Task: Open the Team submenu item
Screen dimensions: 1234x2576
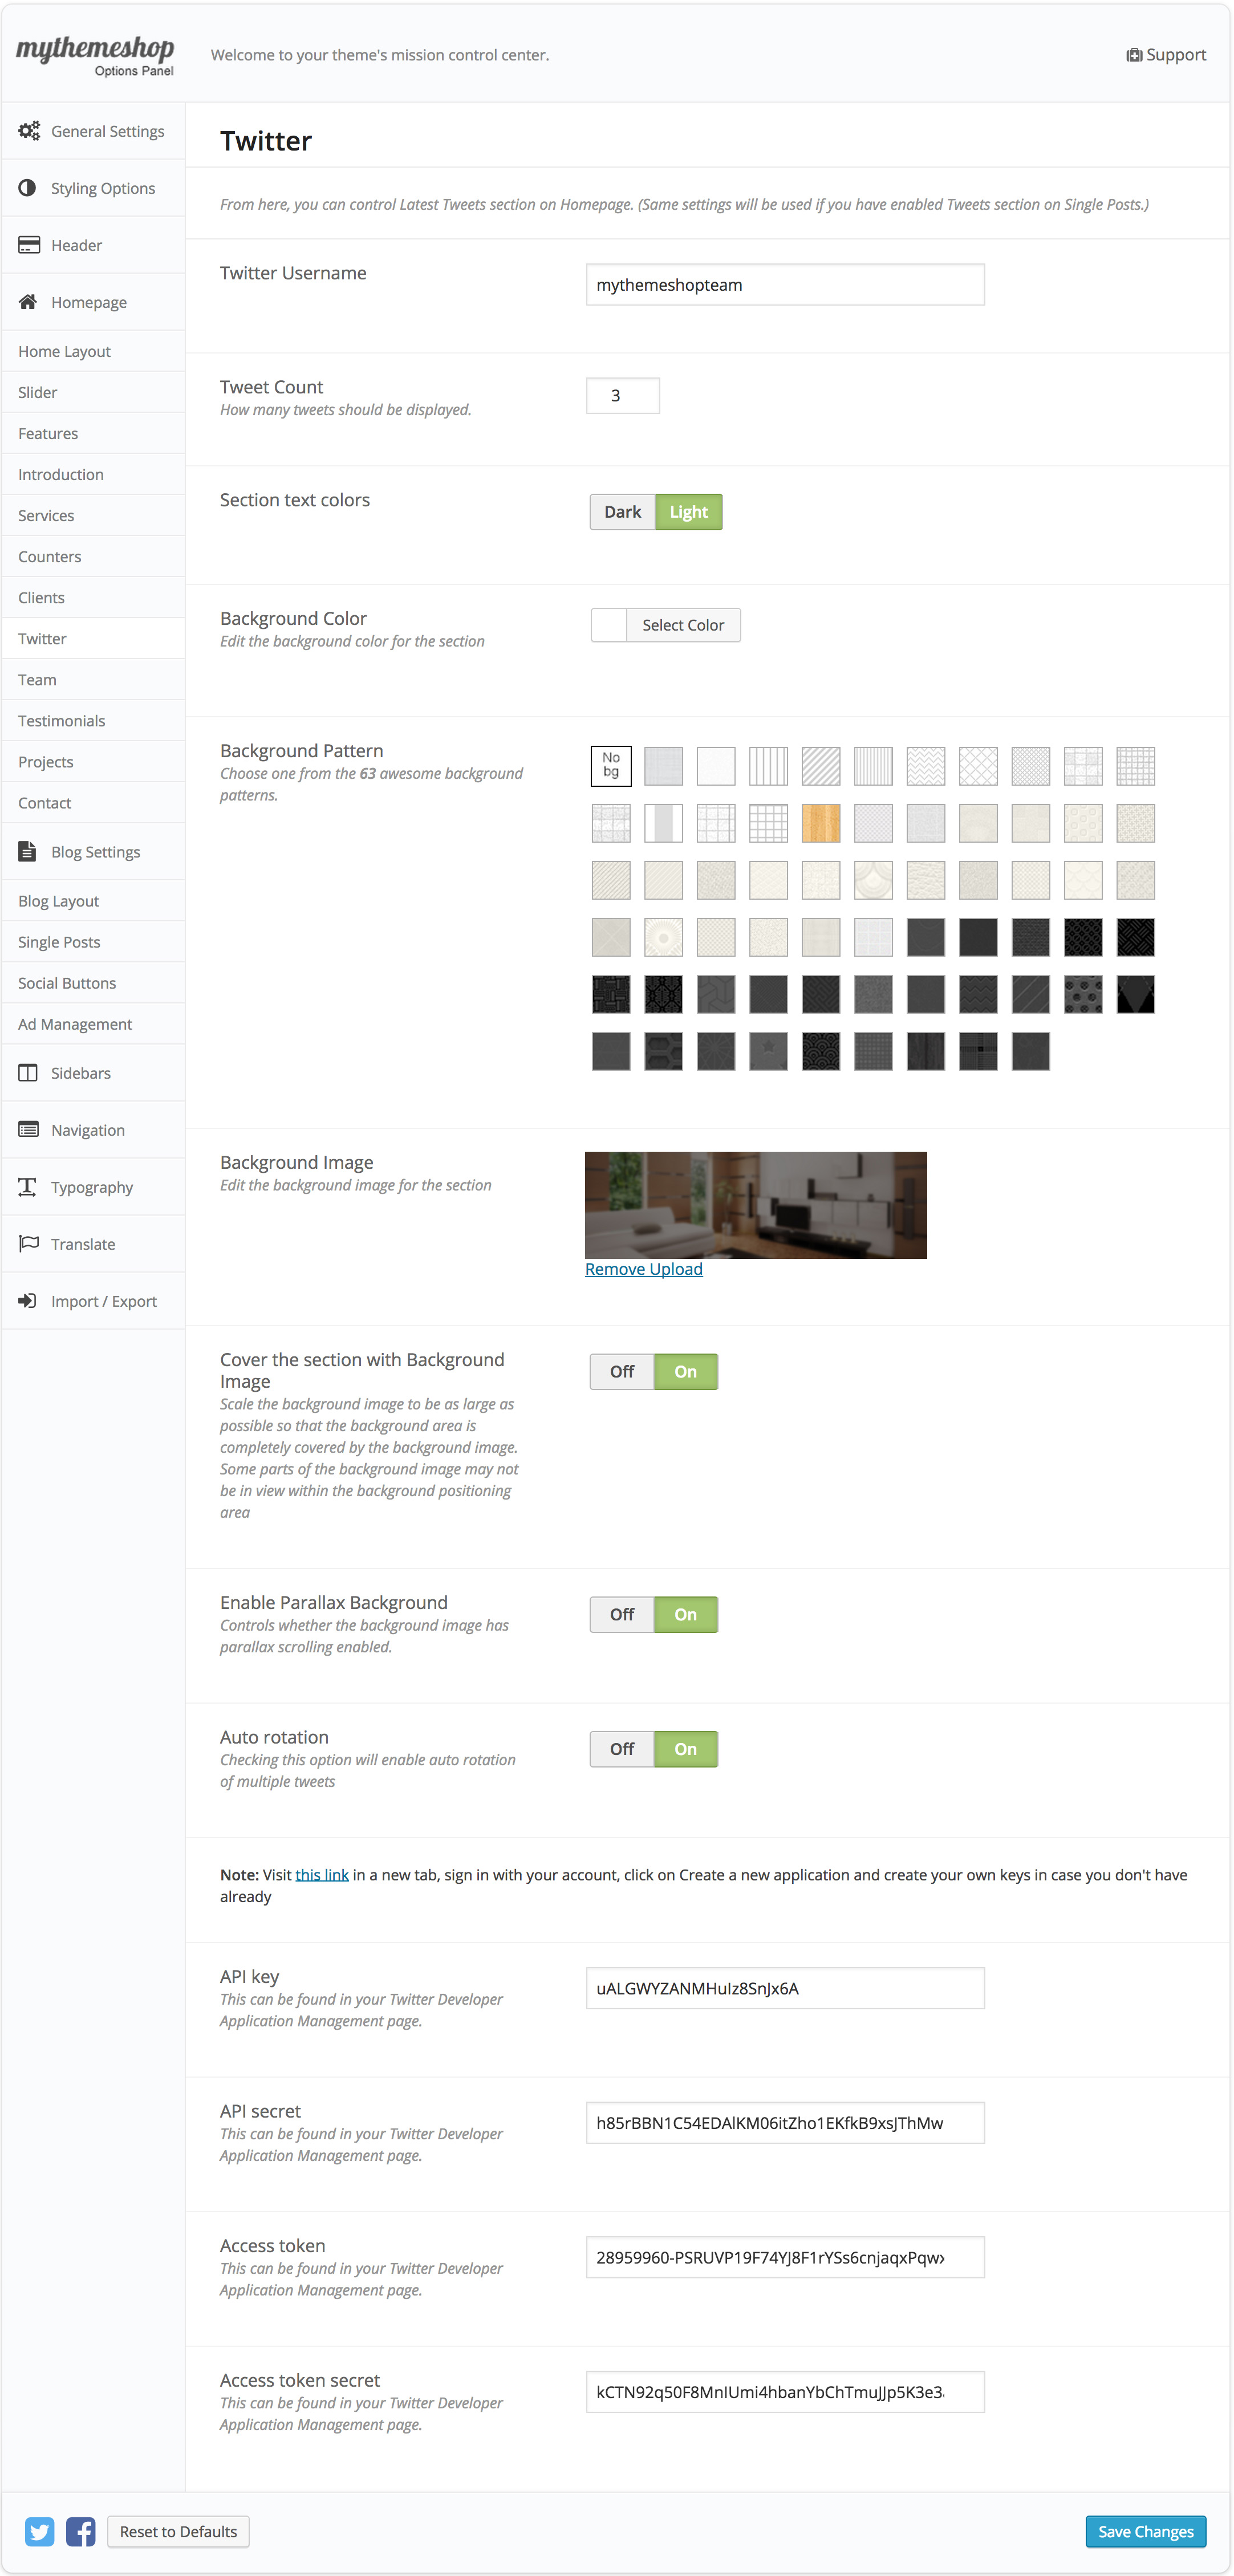Action: pyautogui.click(x=37, y=680)
